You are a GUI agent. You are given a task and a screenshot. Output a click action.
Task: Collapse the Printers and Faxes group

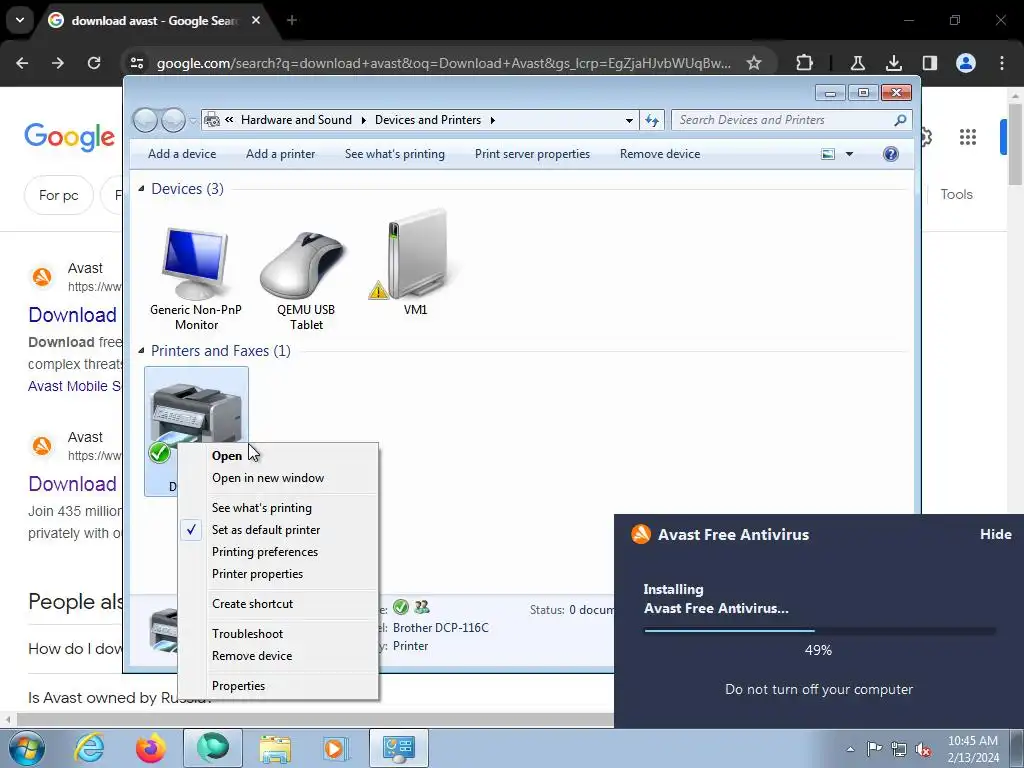(141, 351)
